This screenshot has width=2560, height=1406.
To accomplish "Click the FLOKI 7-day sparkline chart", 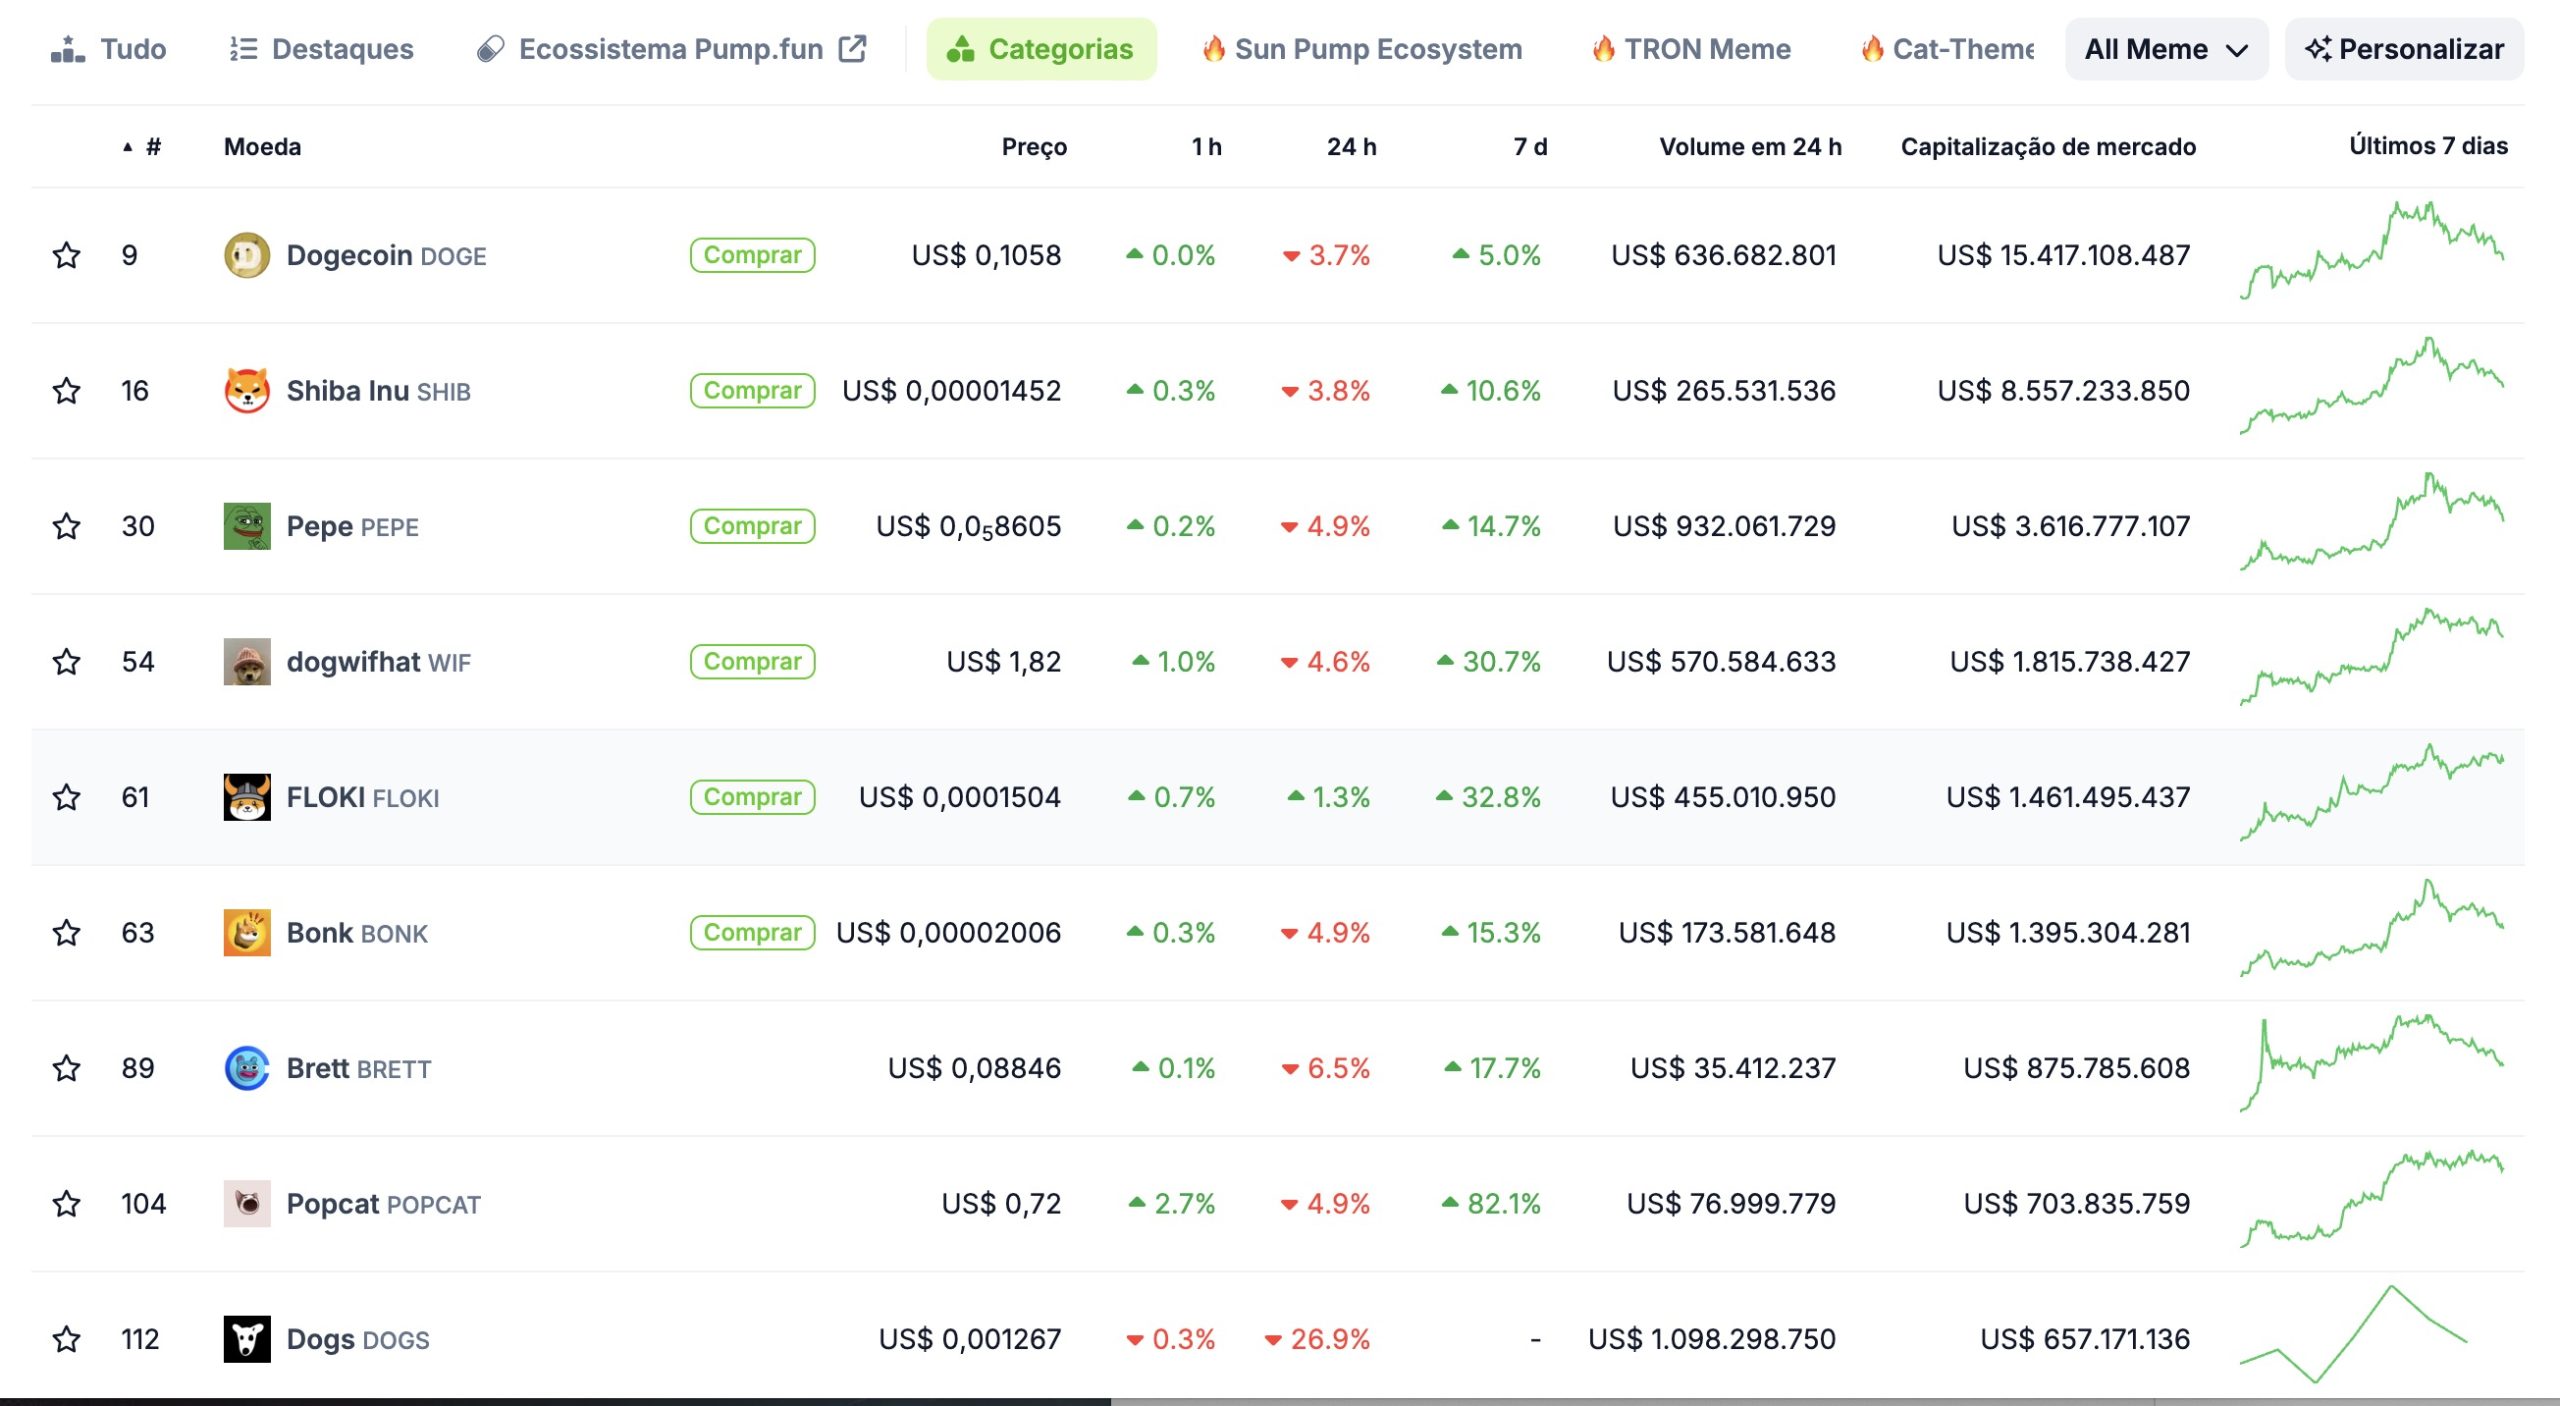I will coord(2372,792).
